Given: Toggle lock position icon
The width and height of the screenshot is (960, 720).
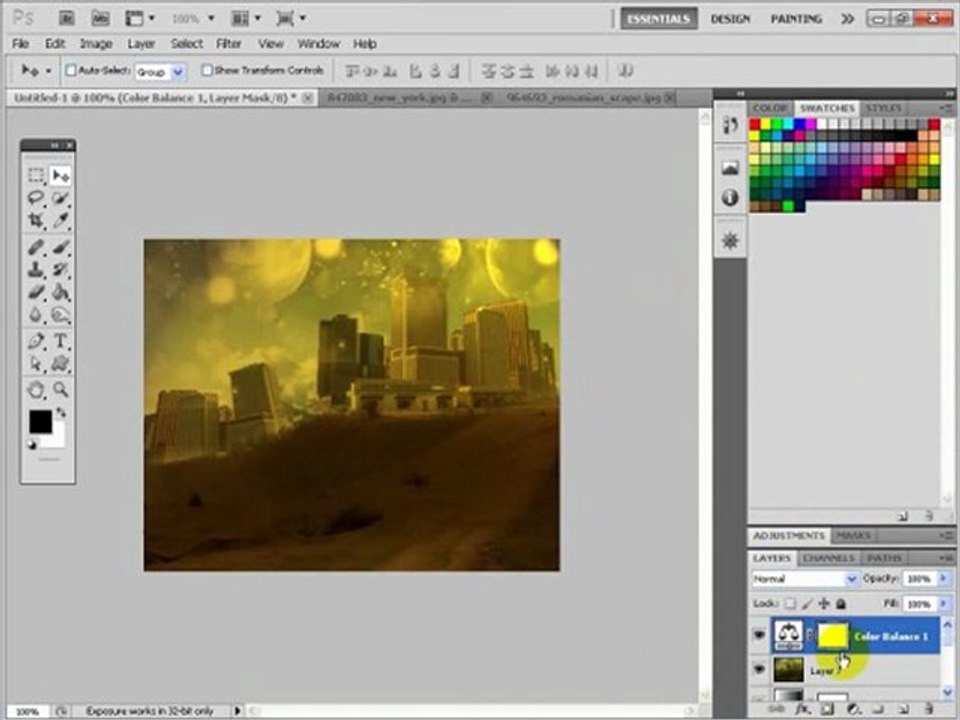Looking at the screenshot, I should tap(824, 604).
